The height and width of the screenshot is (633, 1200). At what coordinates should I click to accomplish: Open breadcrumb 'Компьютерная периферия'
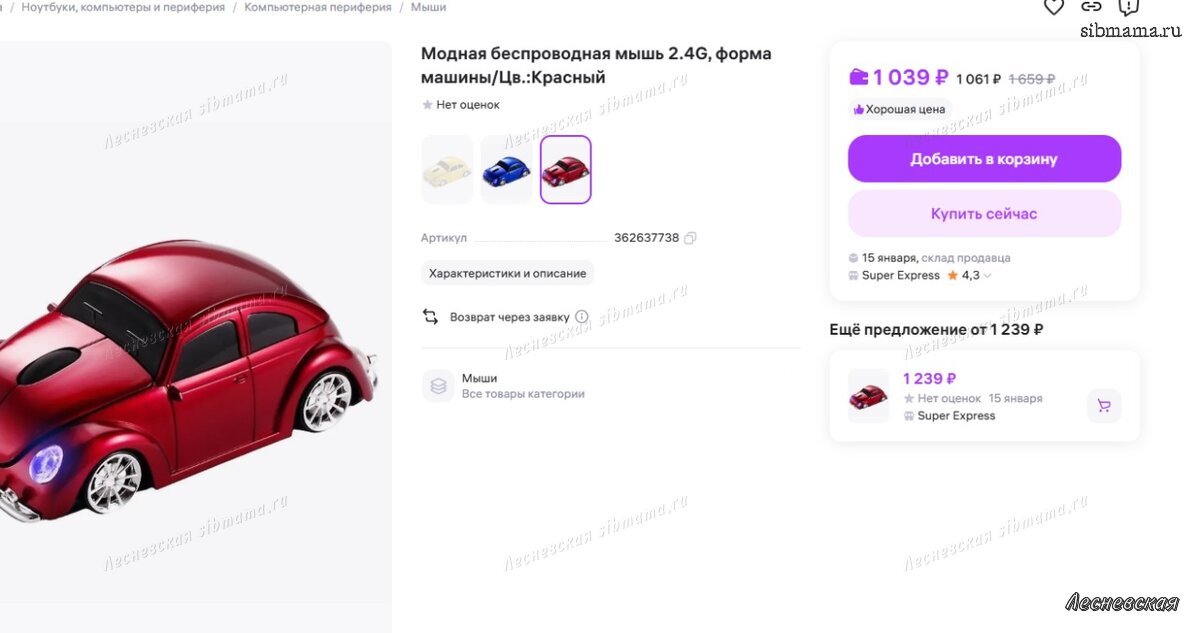[x=318, y=7]
